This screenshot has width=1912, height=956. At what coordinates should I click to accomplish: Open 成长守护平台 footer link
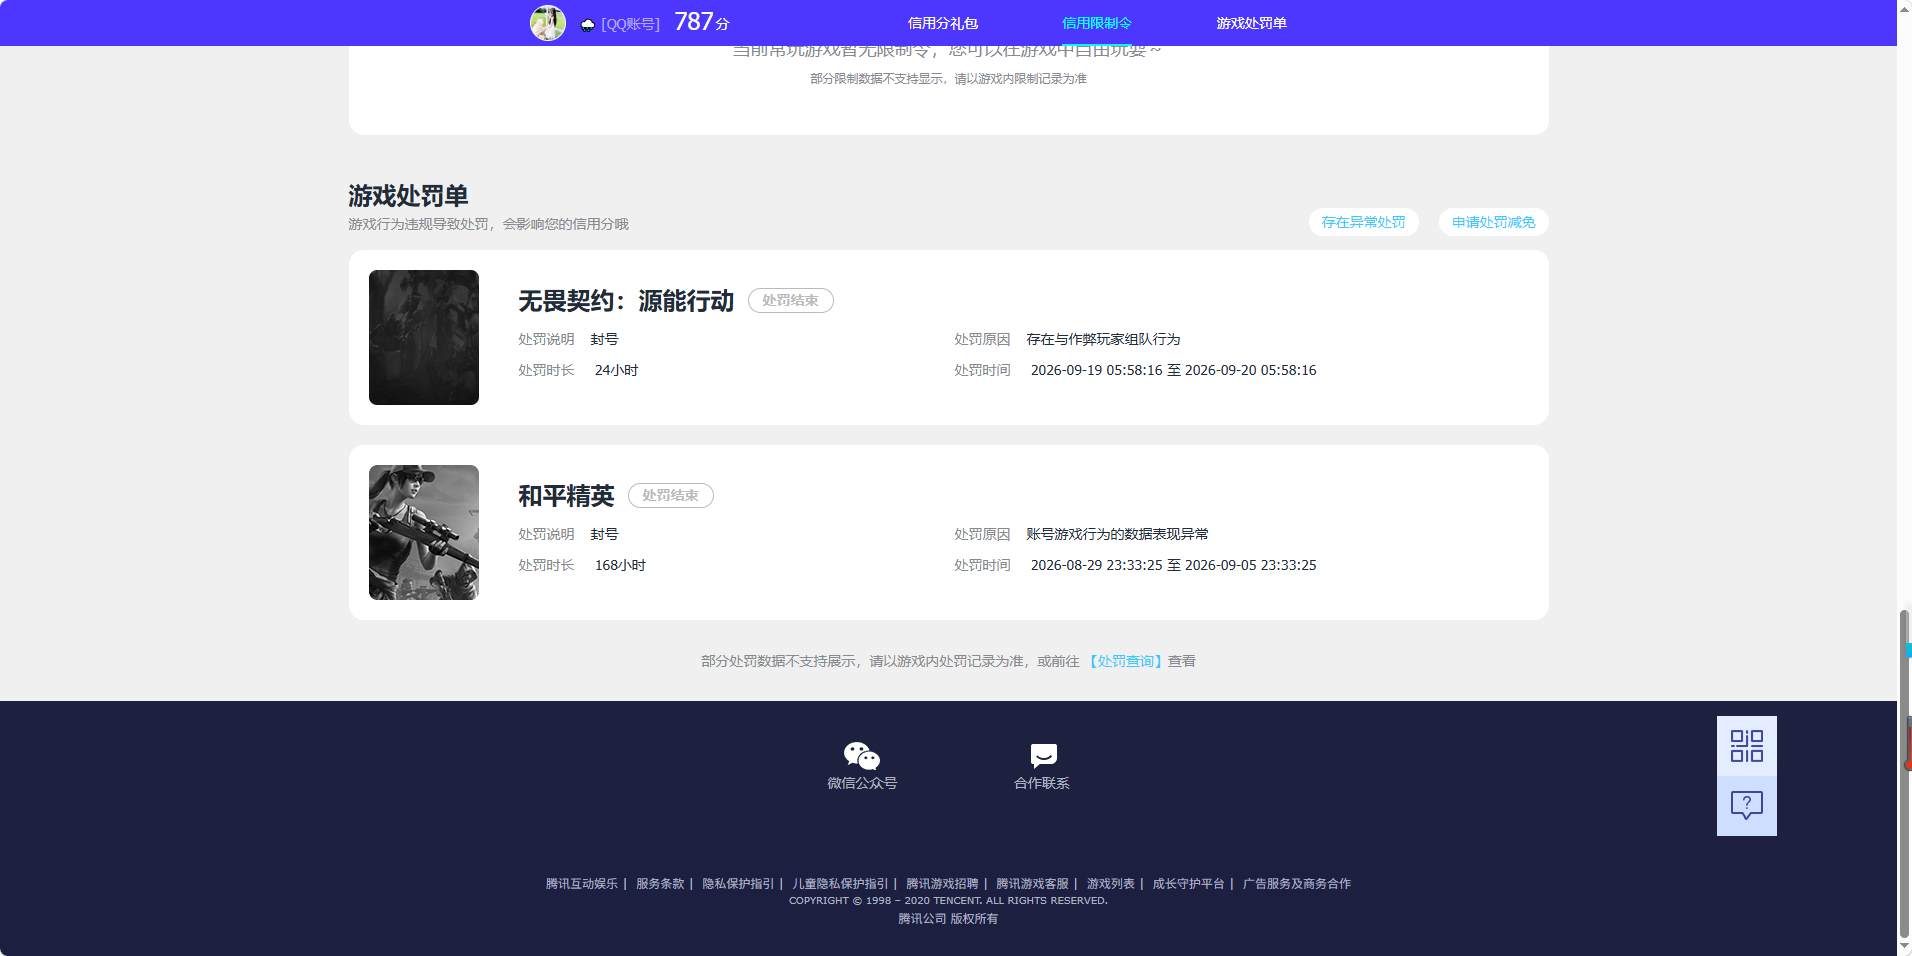[1188, 884]
